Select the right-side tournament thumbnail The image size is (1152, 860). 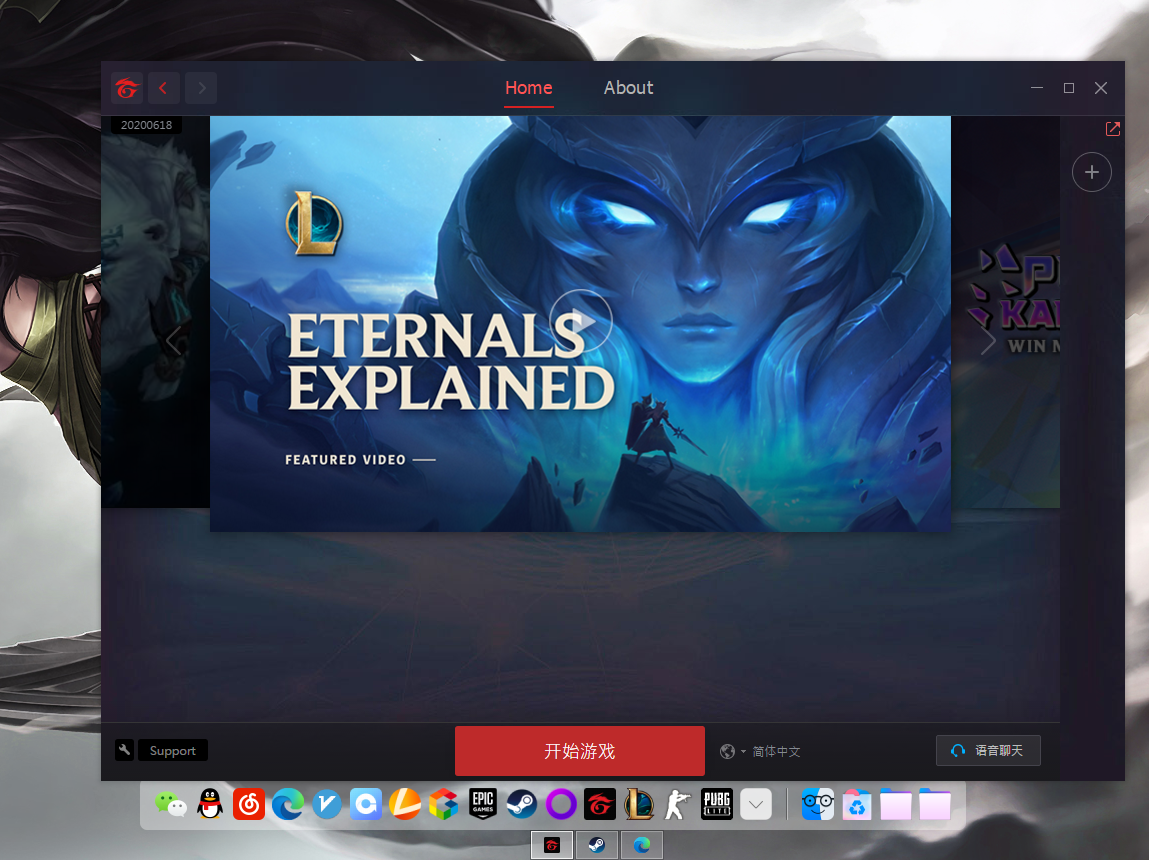tap(1006, 312)
